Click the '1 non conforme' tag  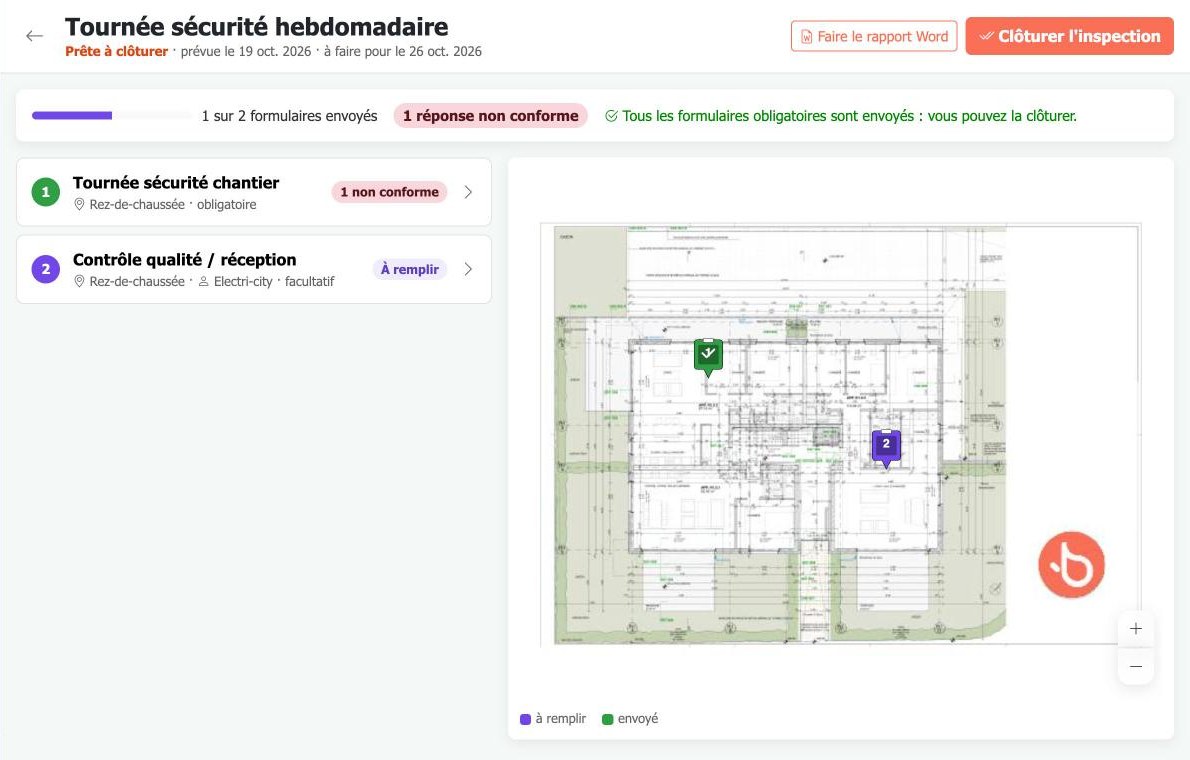tap(389, 192)
